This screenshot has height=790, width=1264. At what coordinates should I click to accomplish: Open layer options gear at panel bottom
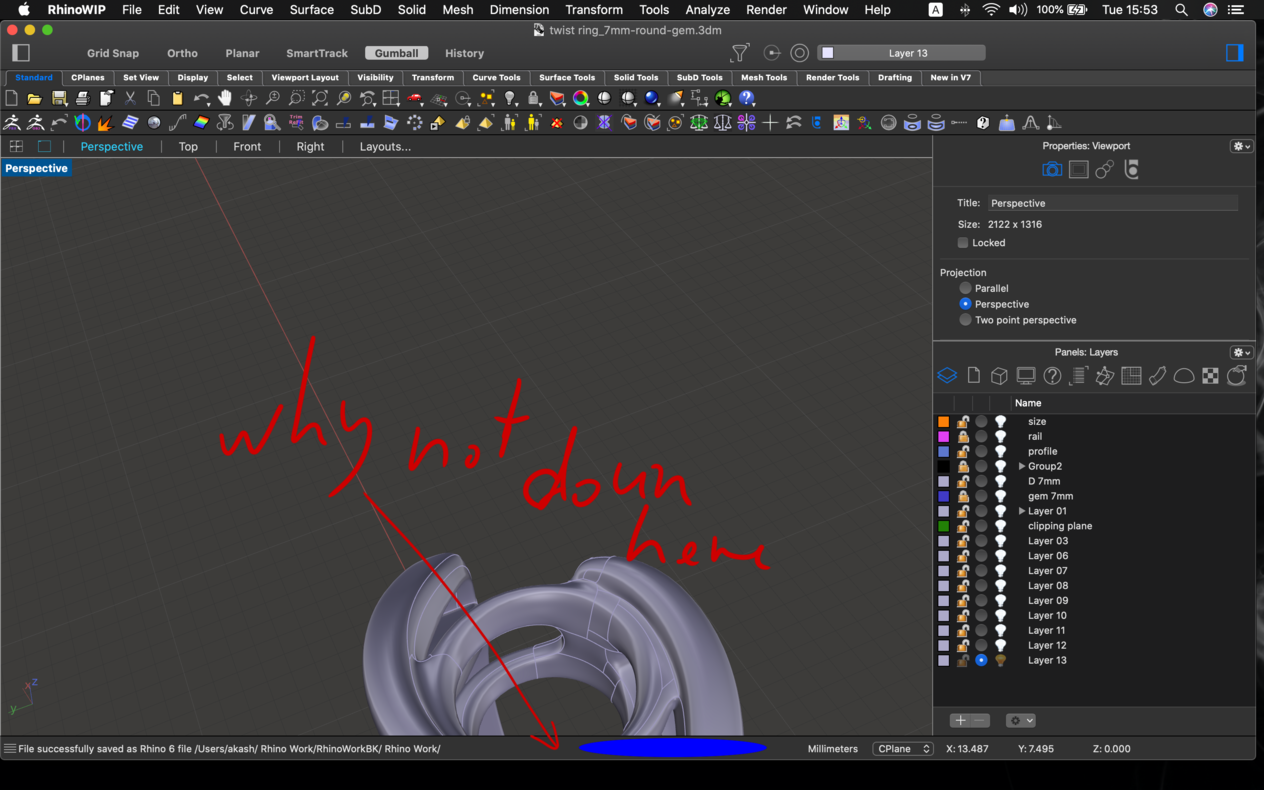[1020, 720]
